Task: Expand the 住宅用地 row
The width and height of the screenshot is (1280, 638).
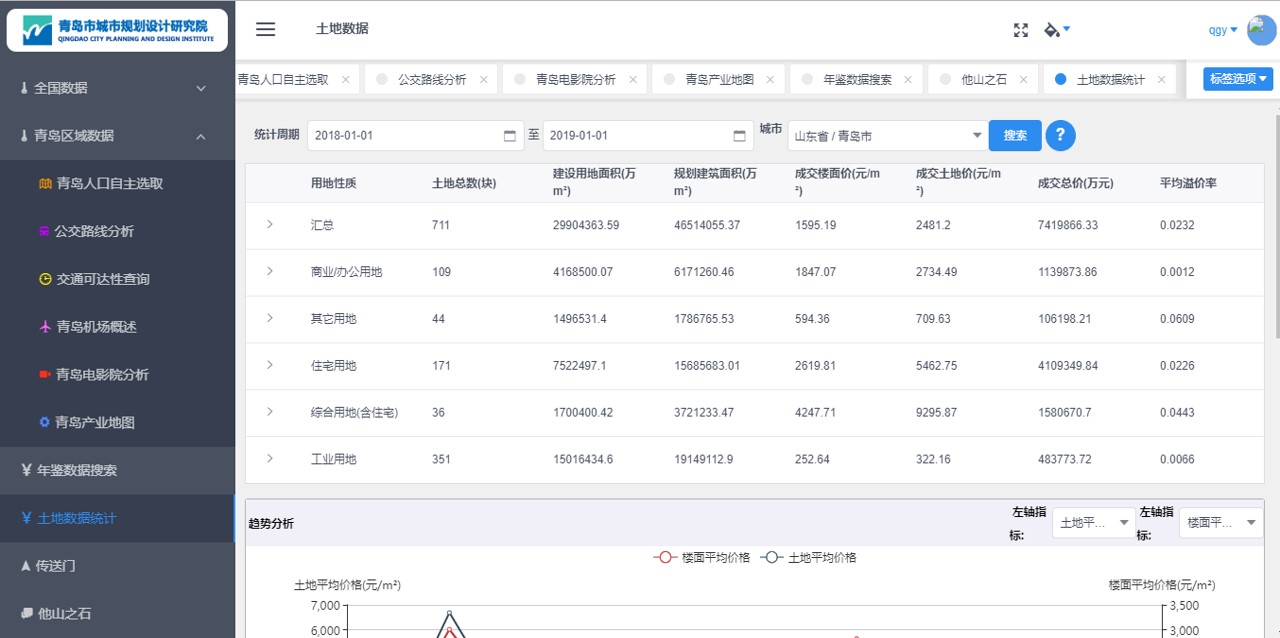Action: point(270,365)
